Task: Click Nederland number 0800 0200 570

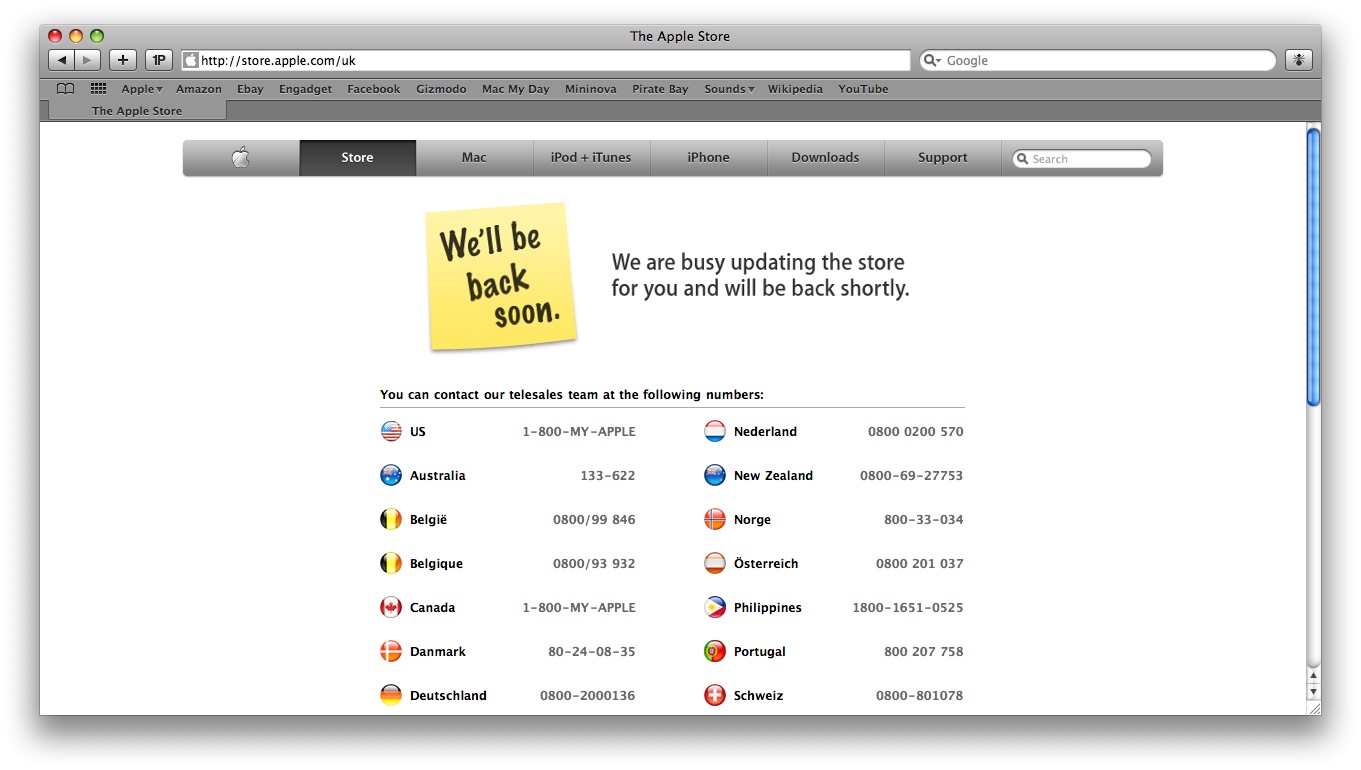Action: pyautogui.click(x=916, y=432)
